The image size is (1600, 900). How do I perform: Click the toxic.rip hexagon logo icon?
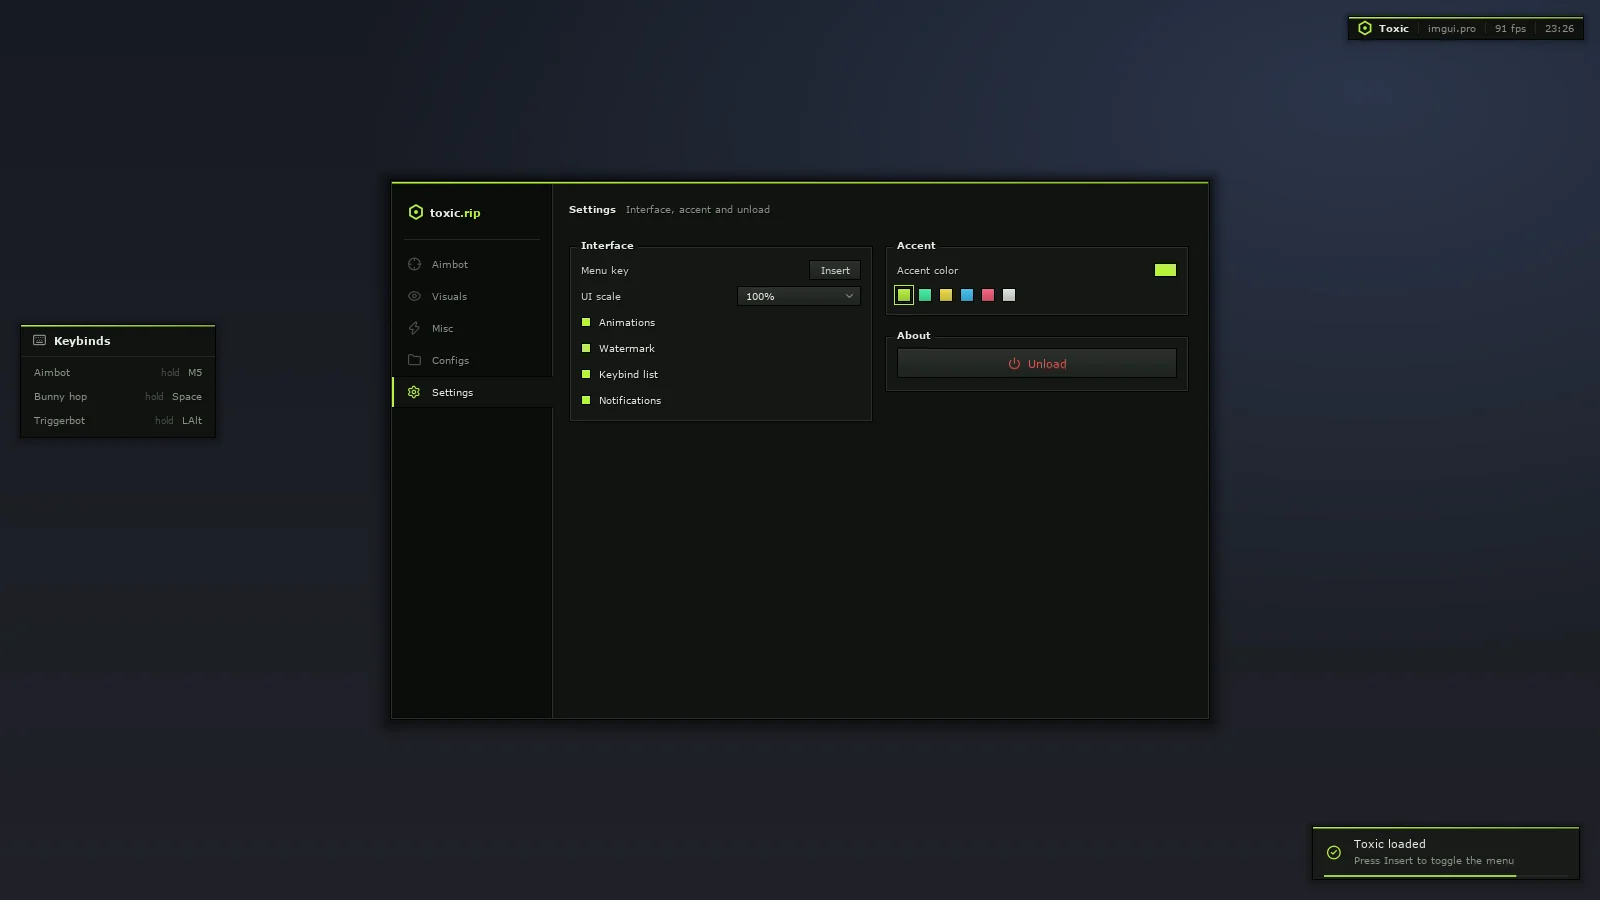[x=416, y=212]
